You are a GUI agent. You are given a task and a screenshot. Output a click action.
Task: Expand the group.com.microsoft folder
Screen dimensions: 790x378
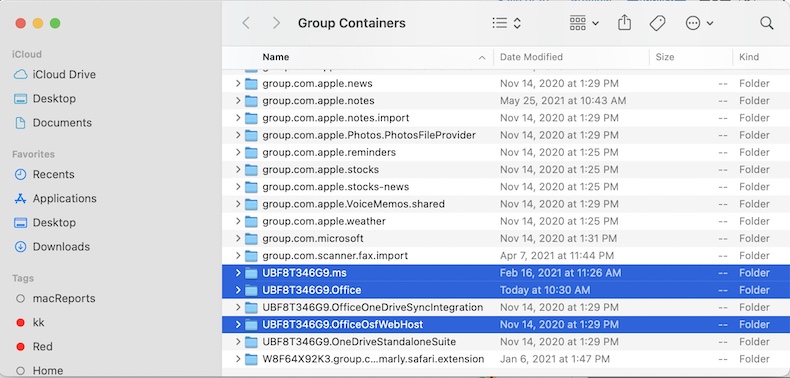coord(238,238)
